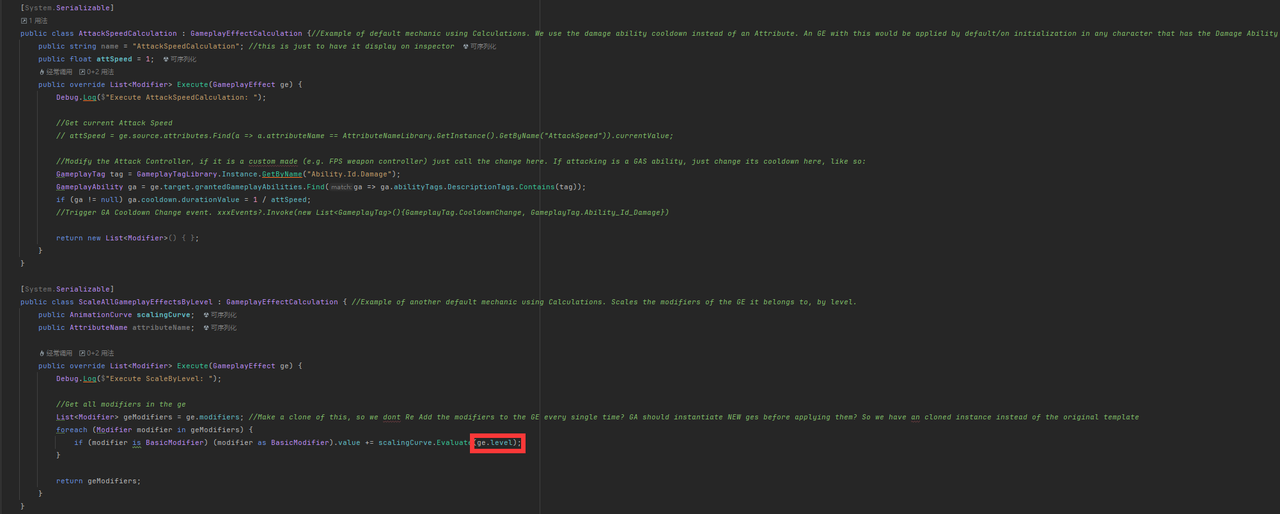Click the highlighted ge.level argument
This screenshot has height=514, width=1280.
tap(497, 442)
